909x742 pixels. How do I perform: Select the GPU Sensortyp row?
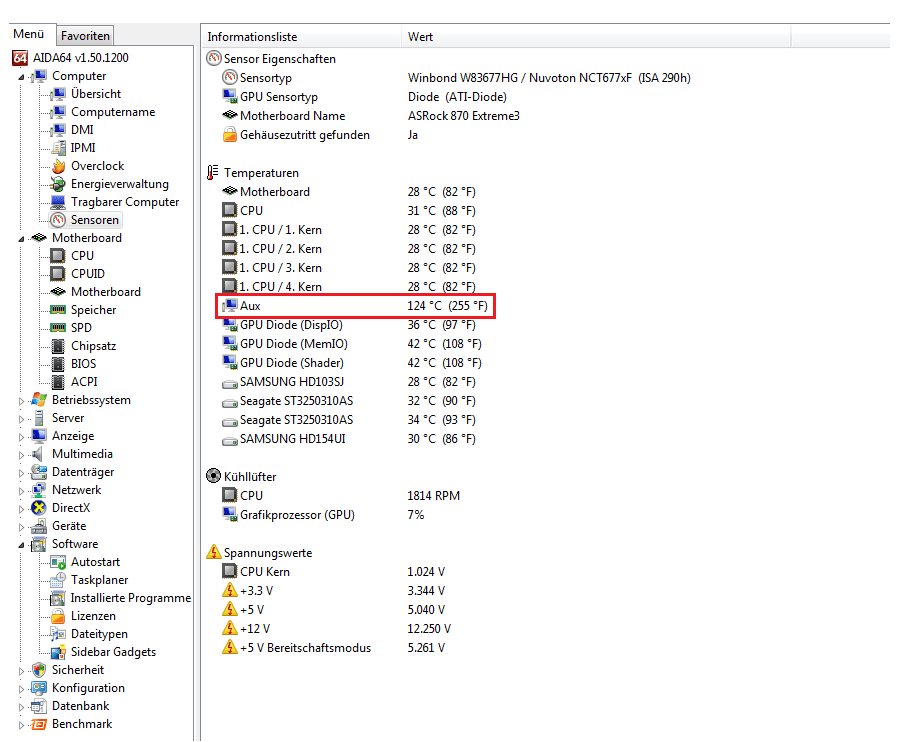[365, 97]
